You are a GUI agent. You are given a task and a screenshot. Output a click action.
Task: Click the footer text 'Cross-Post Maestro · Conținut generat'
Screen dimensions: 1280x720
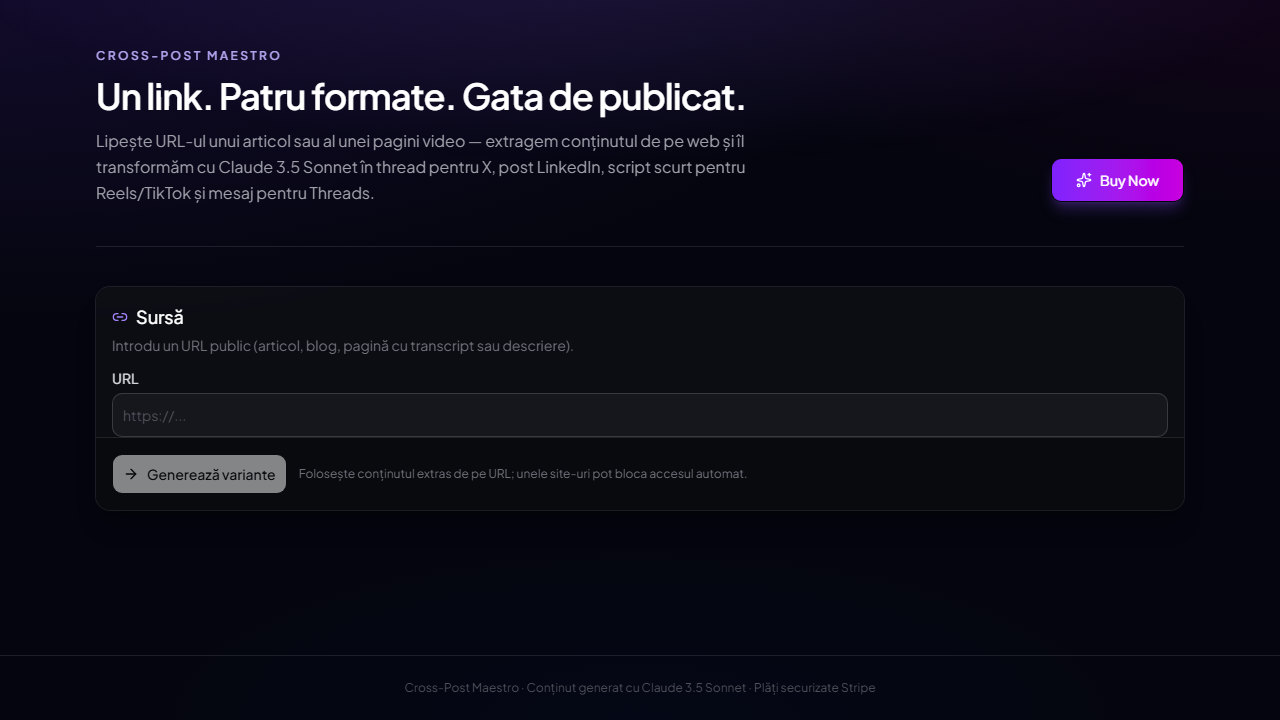(x=640, y=688)
